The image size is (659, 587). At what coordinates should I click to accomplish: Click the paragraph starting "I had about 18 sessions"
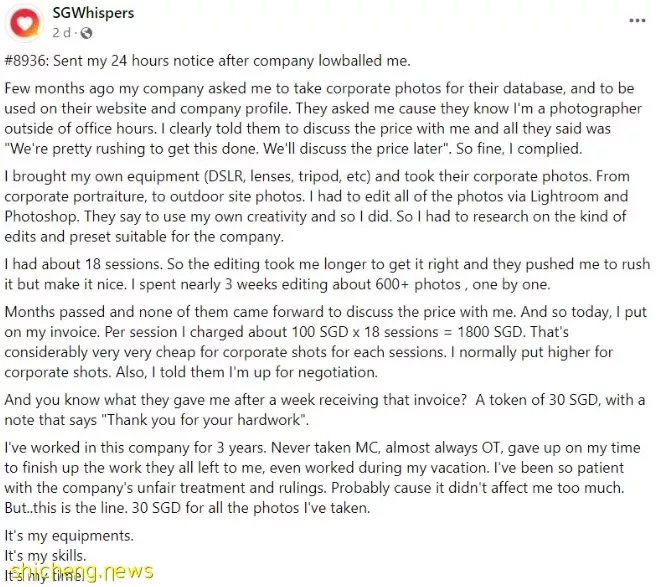(x=327, y=274)
